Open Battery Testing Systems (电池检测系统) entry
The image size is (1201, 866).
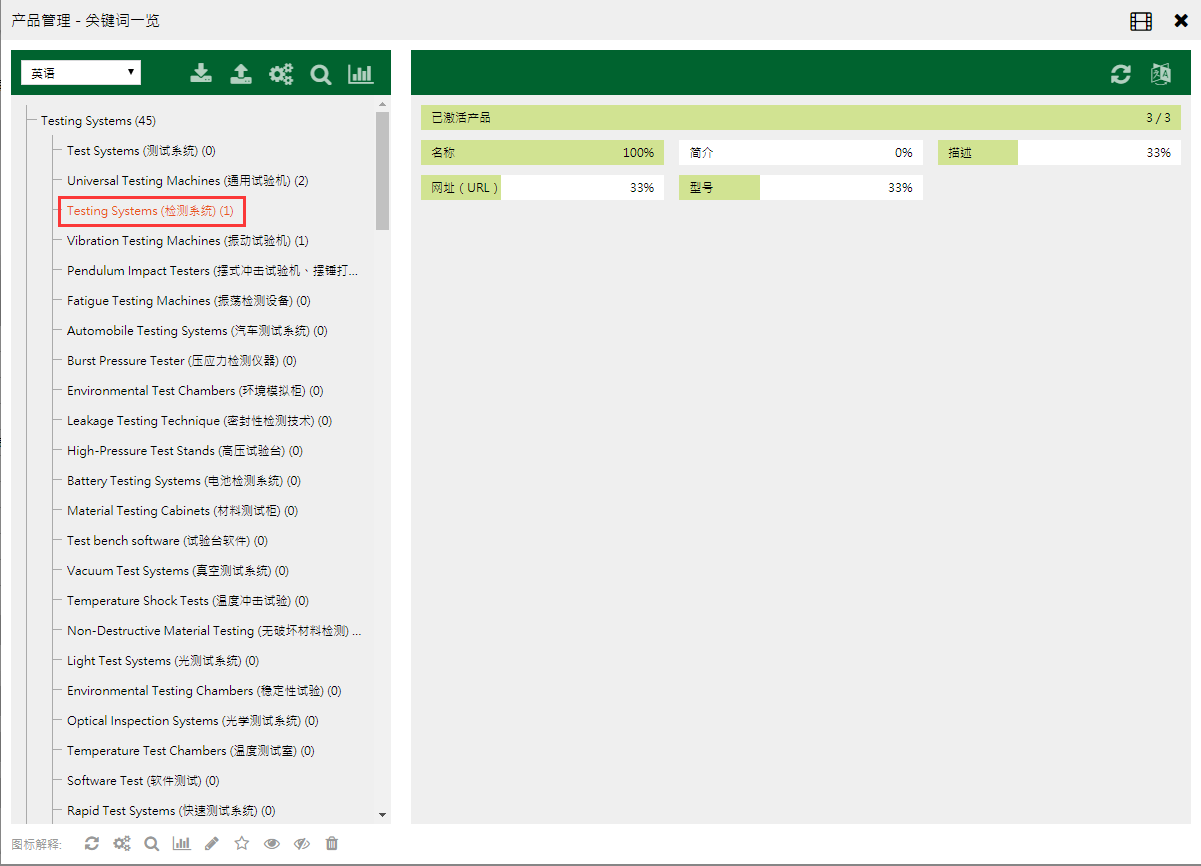click(183, 481)
